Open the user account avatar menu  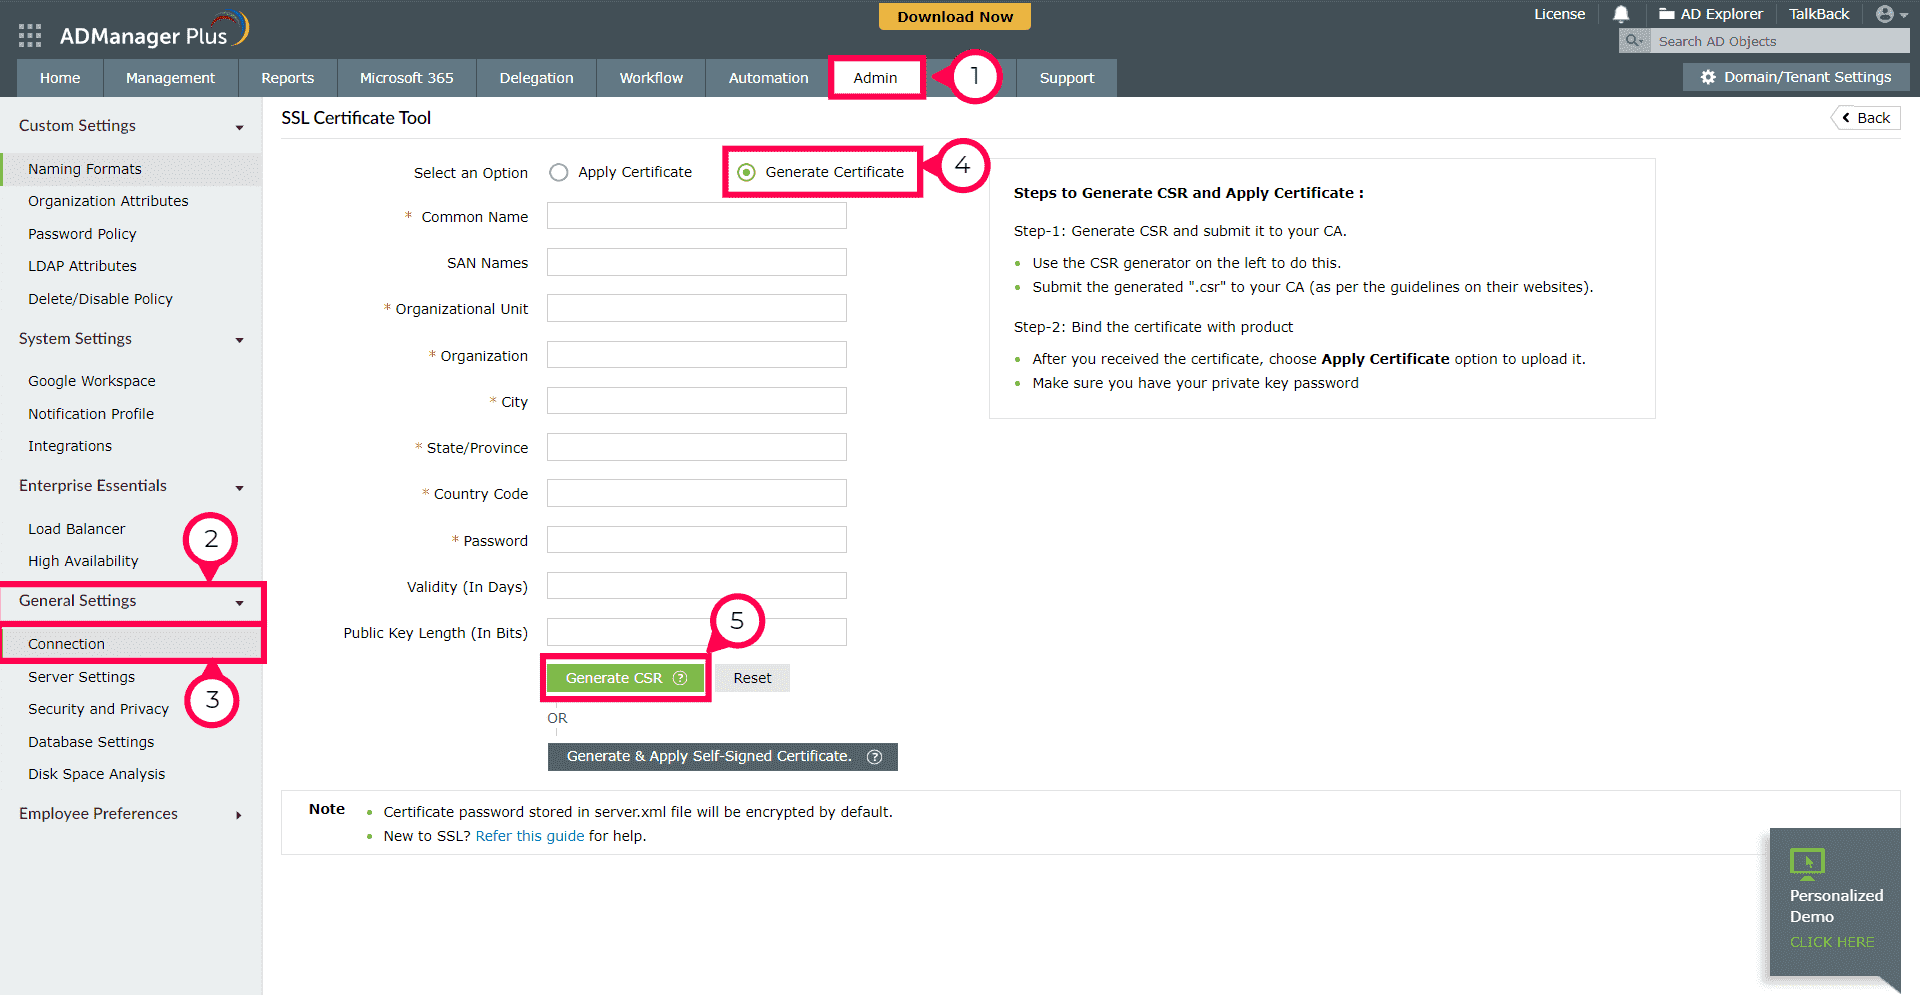coord(1891,14)
